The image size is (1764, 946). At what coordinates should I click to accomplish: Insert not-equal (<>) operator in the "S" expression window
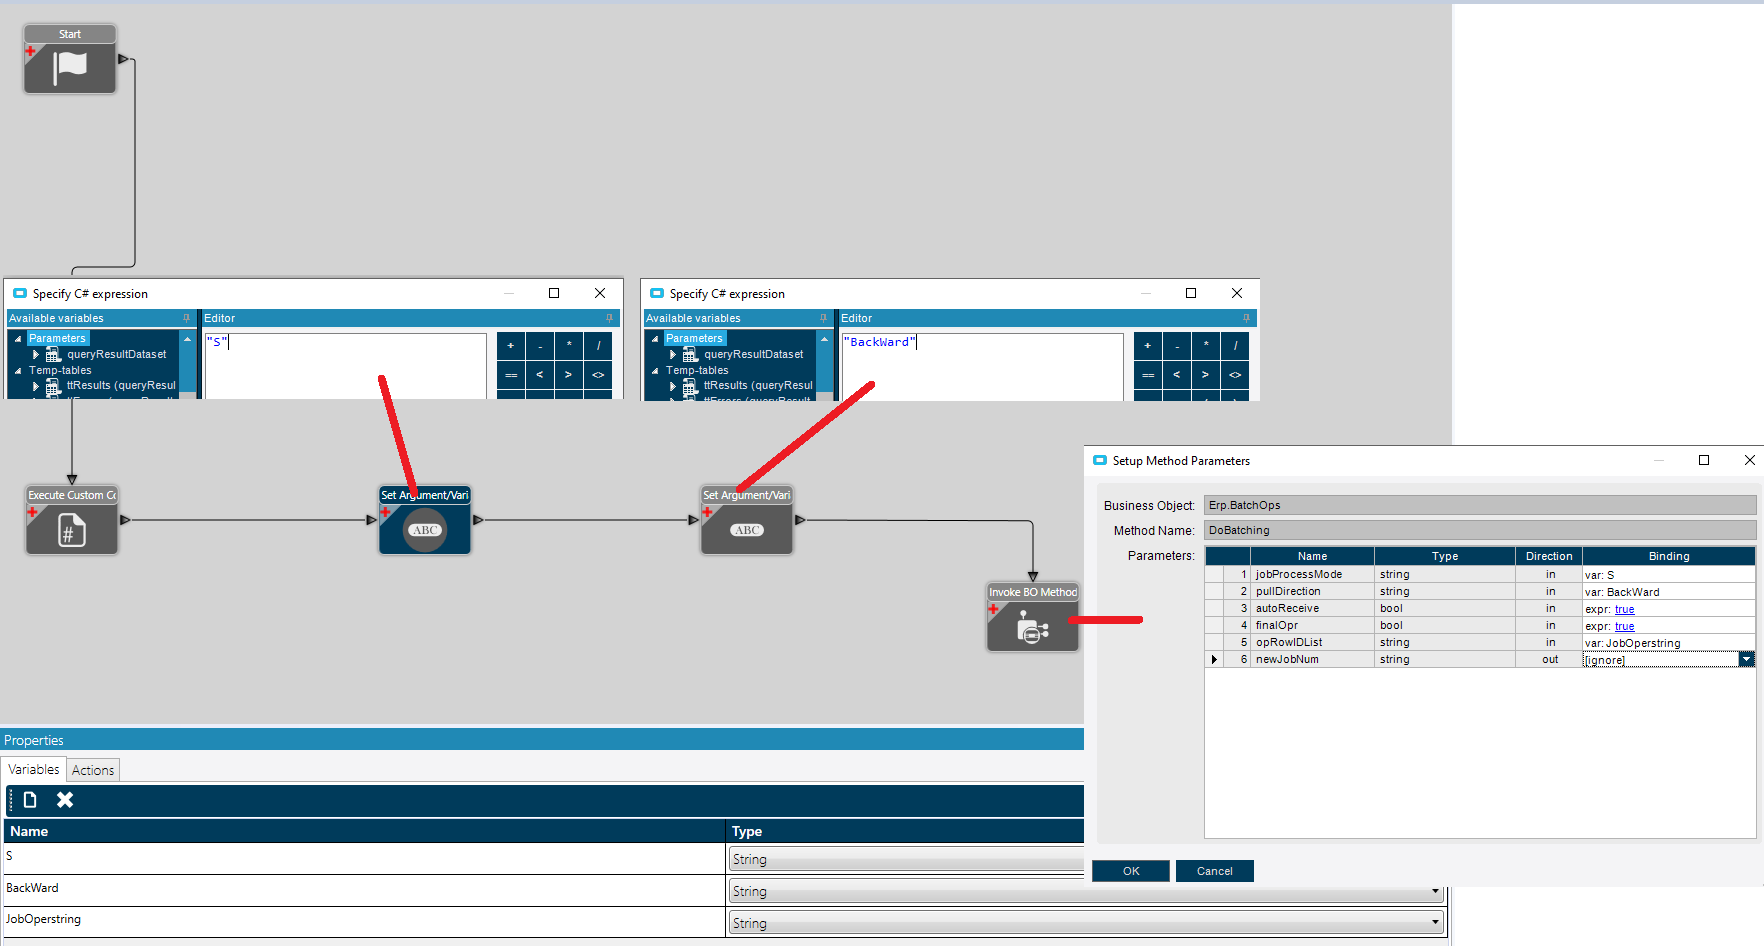click(x=598, y=375)
